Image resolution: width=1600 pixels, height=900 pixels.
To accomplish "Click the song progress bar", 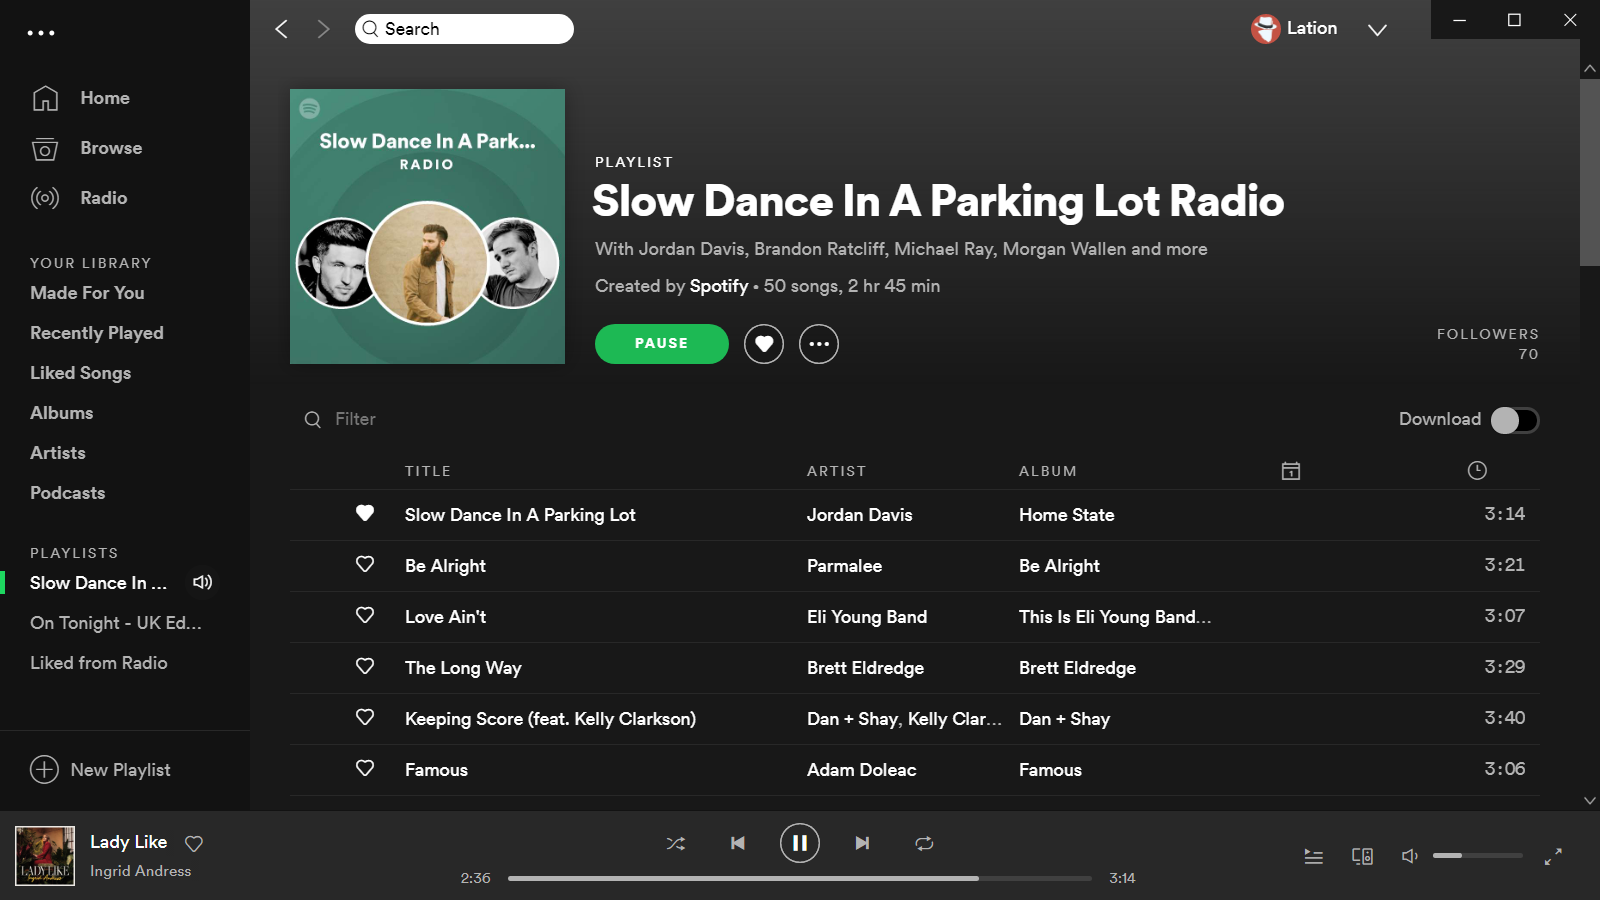I will coord(799,879).
